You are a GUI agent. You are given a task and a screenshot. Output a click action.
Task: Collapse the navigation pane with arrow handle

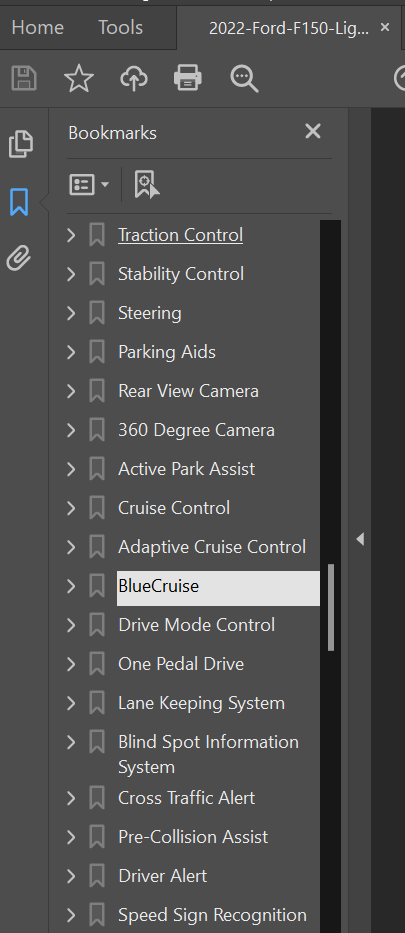click(360, 539)
